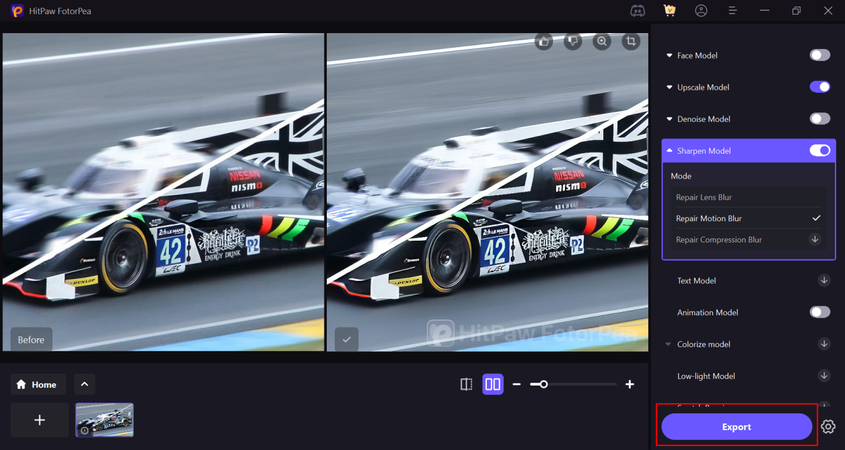Turn off the Upscale Model toggle

coord(819,87)
